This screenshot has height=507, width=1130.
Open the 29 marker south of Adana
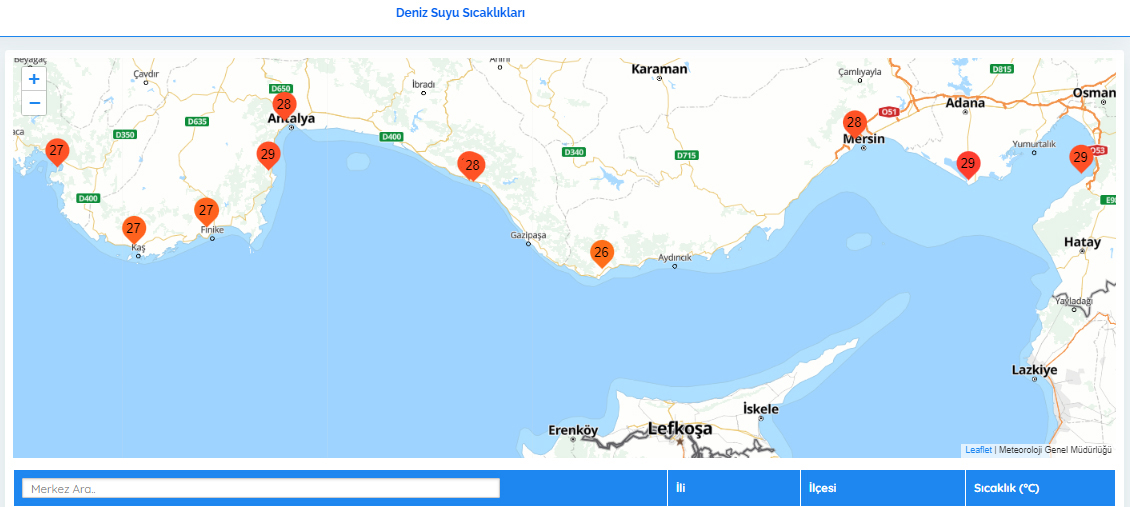click(x=968, y=165)
